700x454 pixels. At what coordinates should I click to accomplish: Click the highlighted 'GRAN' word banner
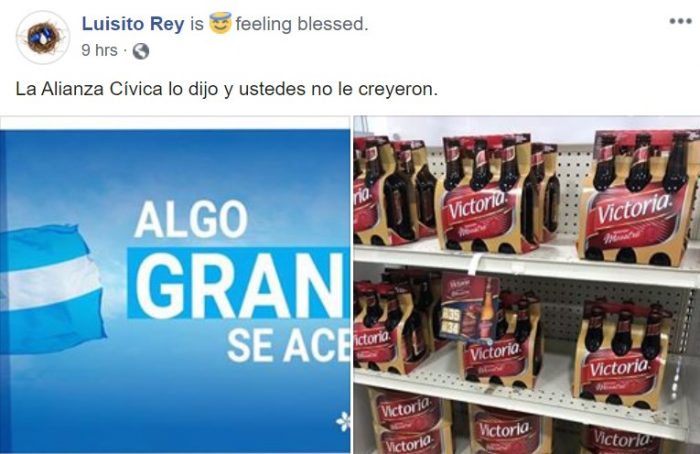pos(239,283)
